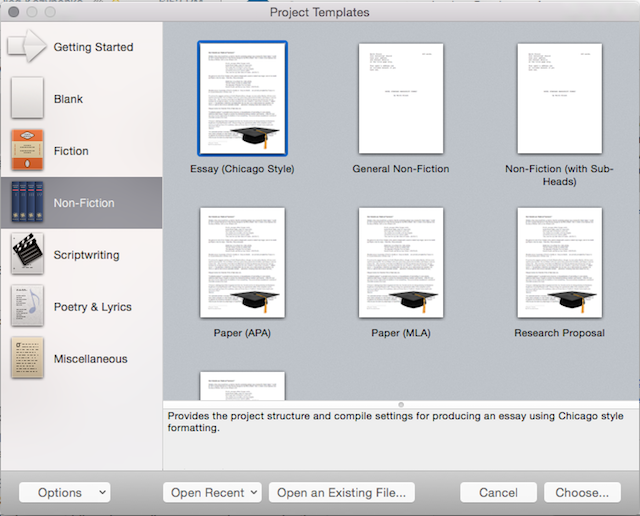The height and width of the screenshot is (516, 640).
Task: Select the Paper (MLA) template thumbnail
Action: point(401,262)
